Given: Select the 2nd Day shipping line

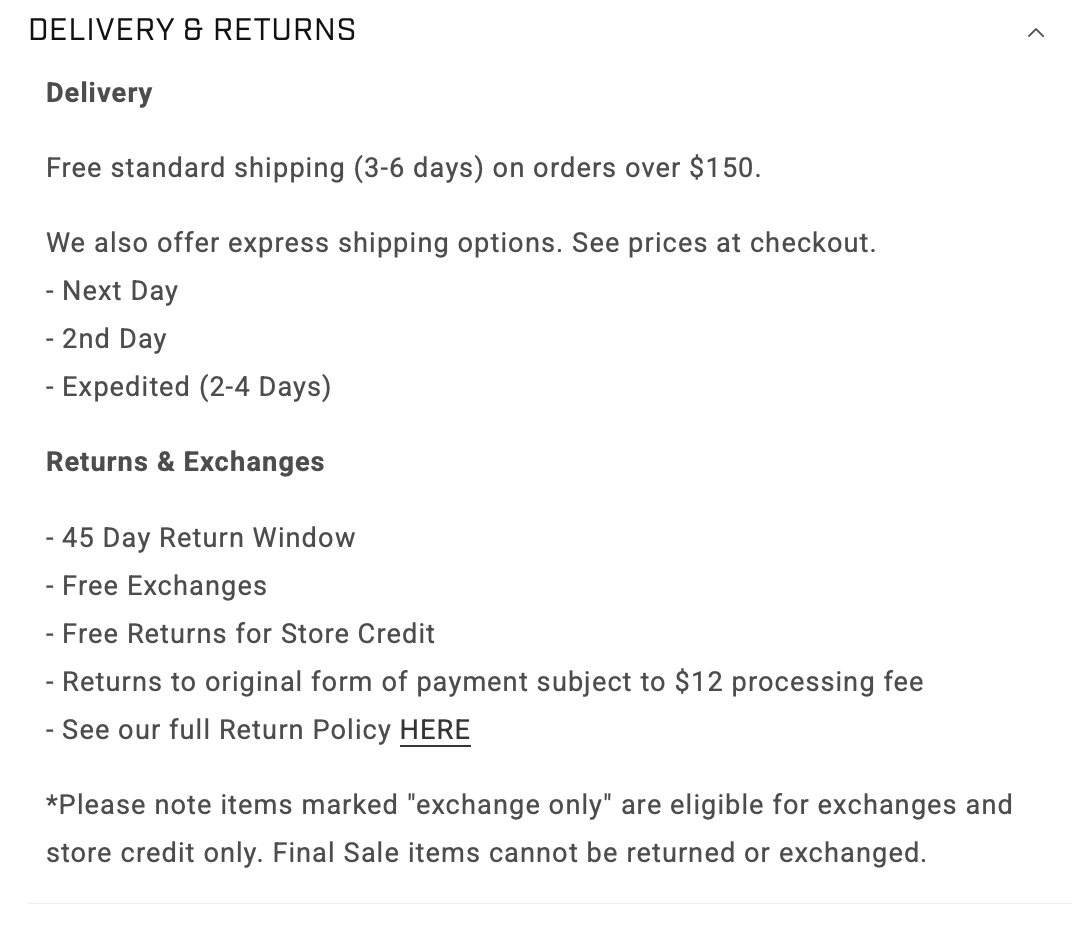Looking at the screenshot, I should point(107,339).
